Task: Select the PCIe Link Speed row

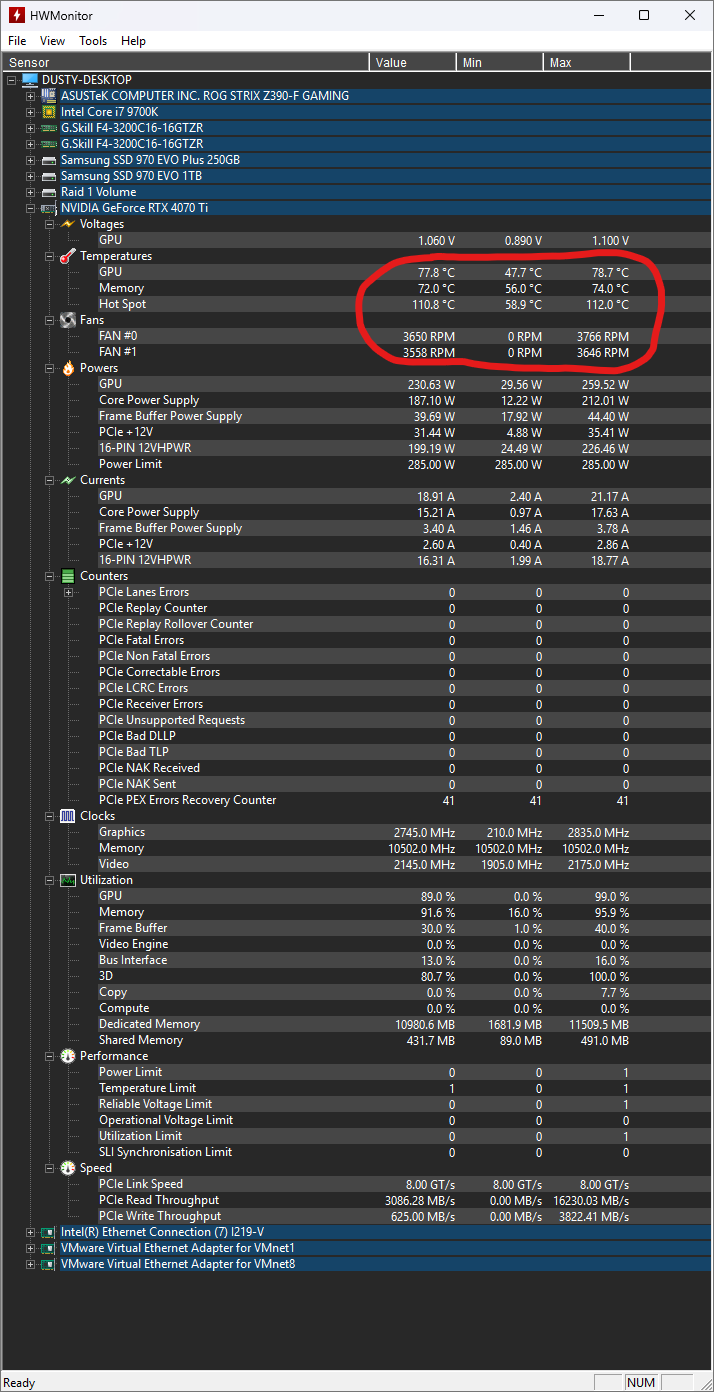Action: (404, 1184)
